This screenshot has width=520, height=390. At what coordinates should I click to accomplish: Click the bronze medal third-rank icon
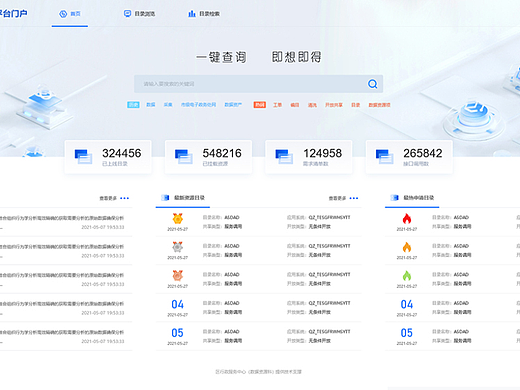click(178, 275)
